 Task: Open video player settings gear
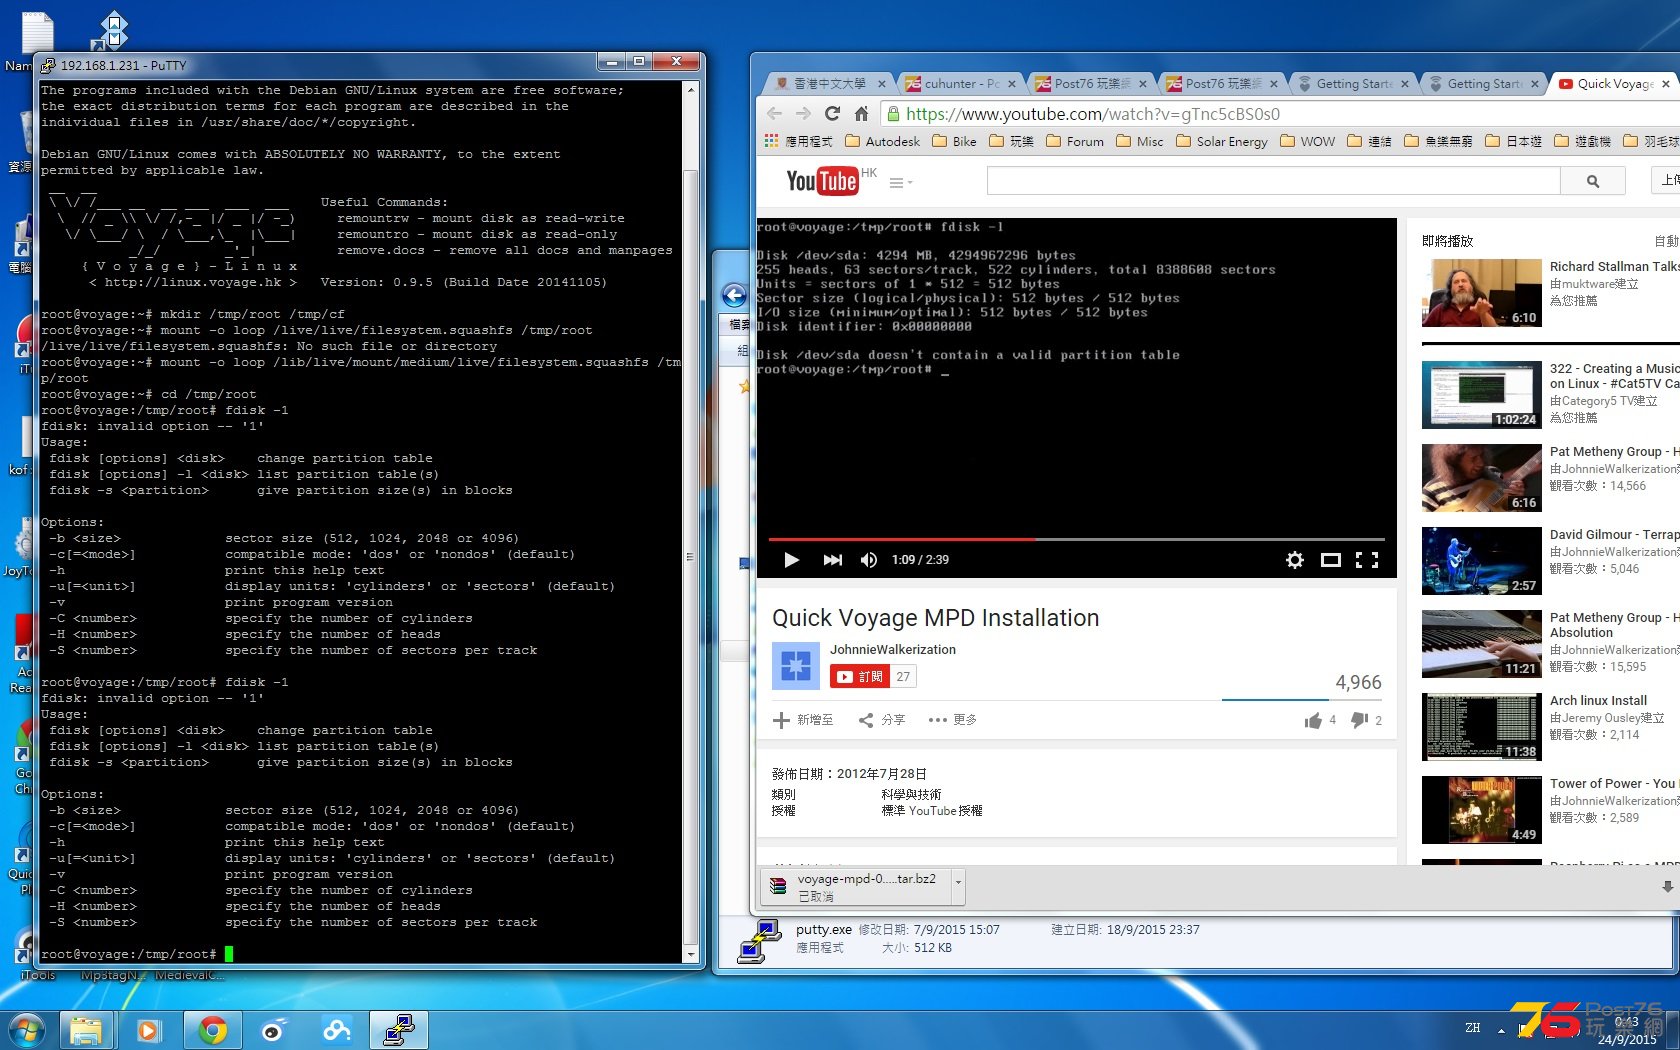point(1294,560)
